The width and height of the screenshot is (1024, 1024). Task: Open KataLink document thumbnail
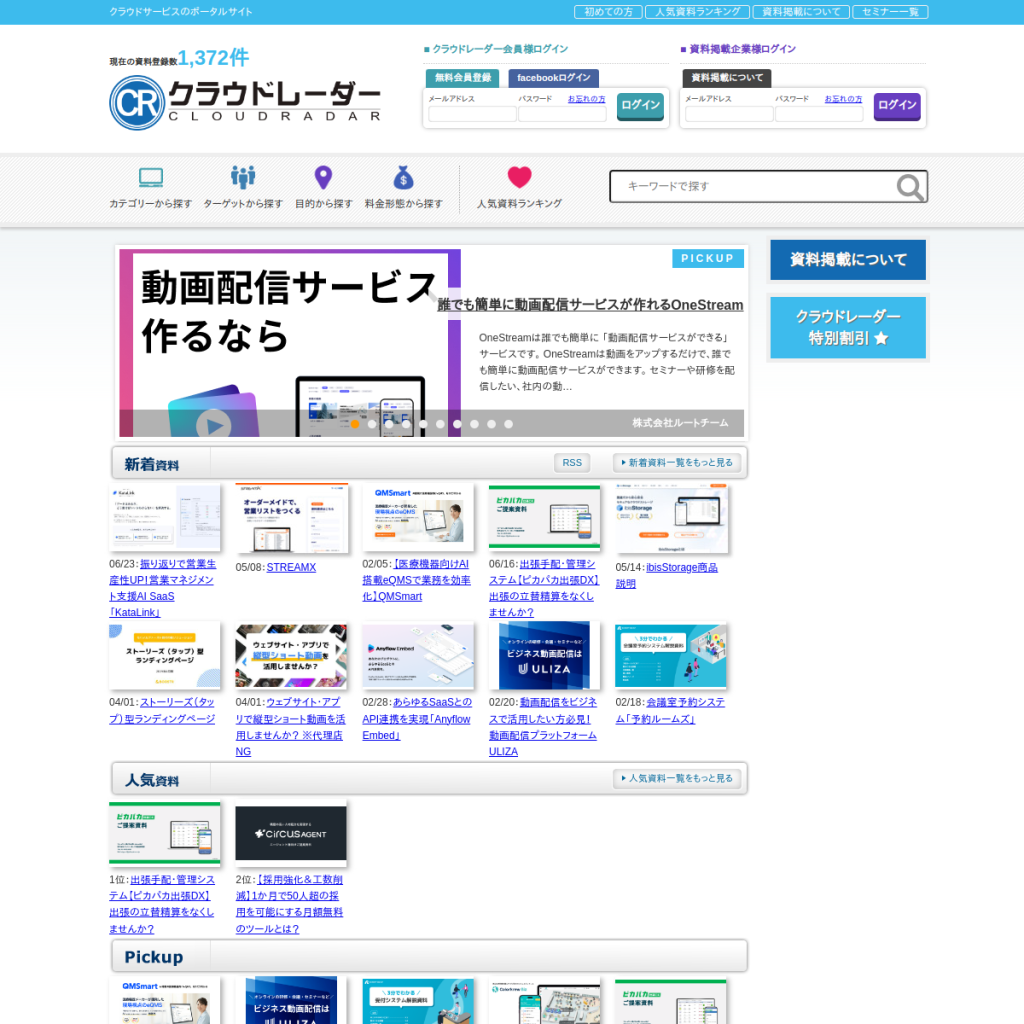(x=165, y=519)
